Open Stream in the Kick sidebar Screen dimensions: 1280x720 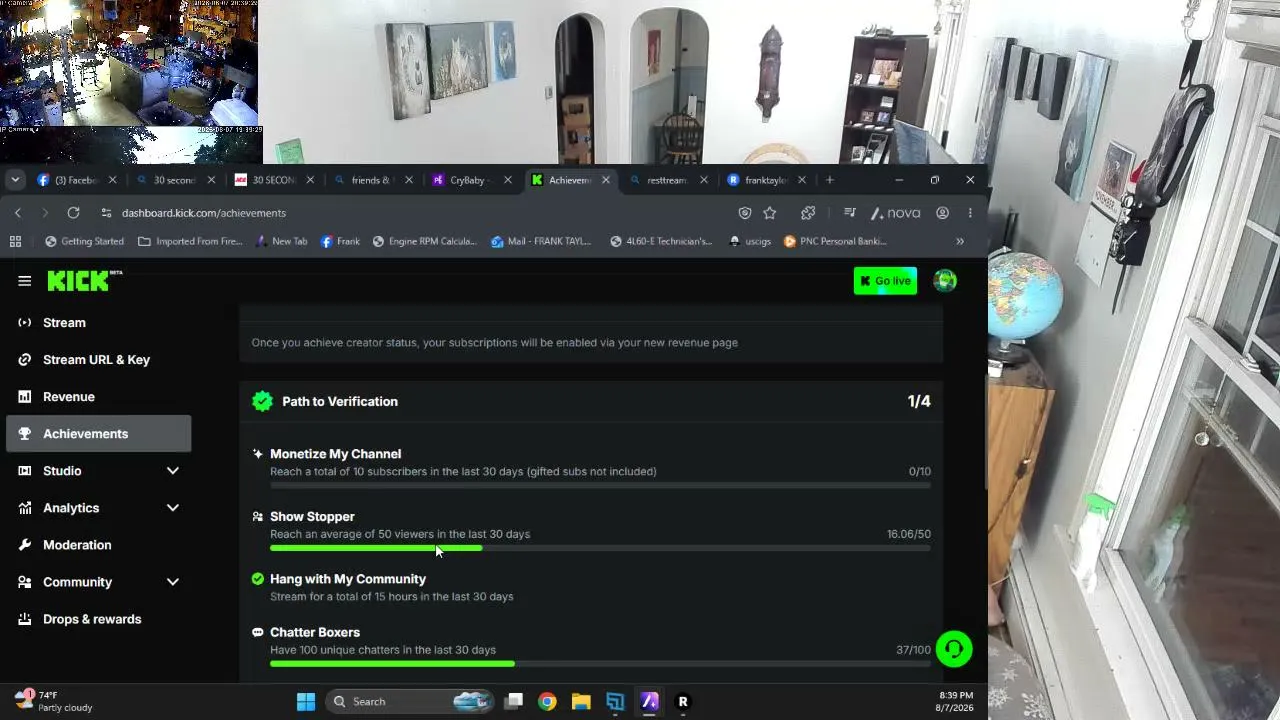coord(98,323)
